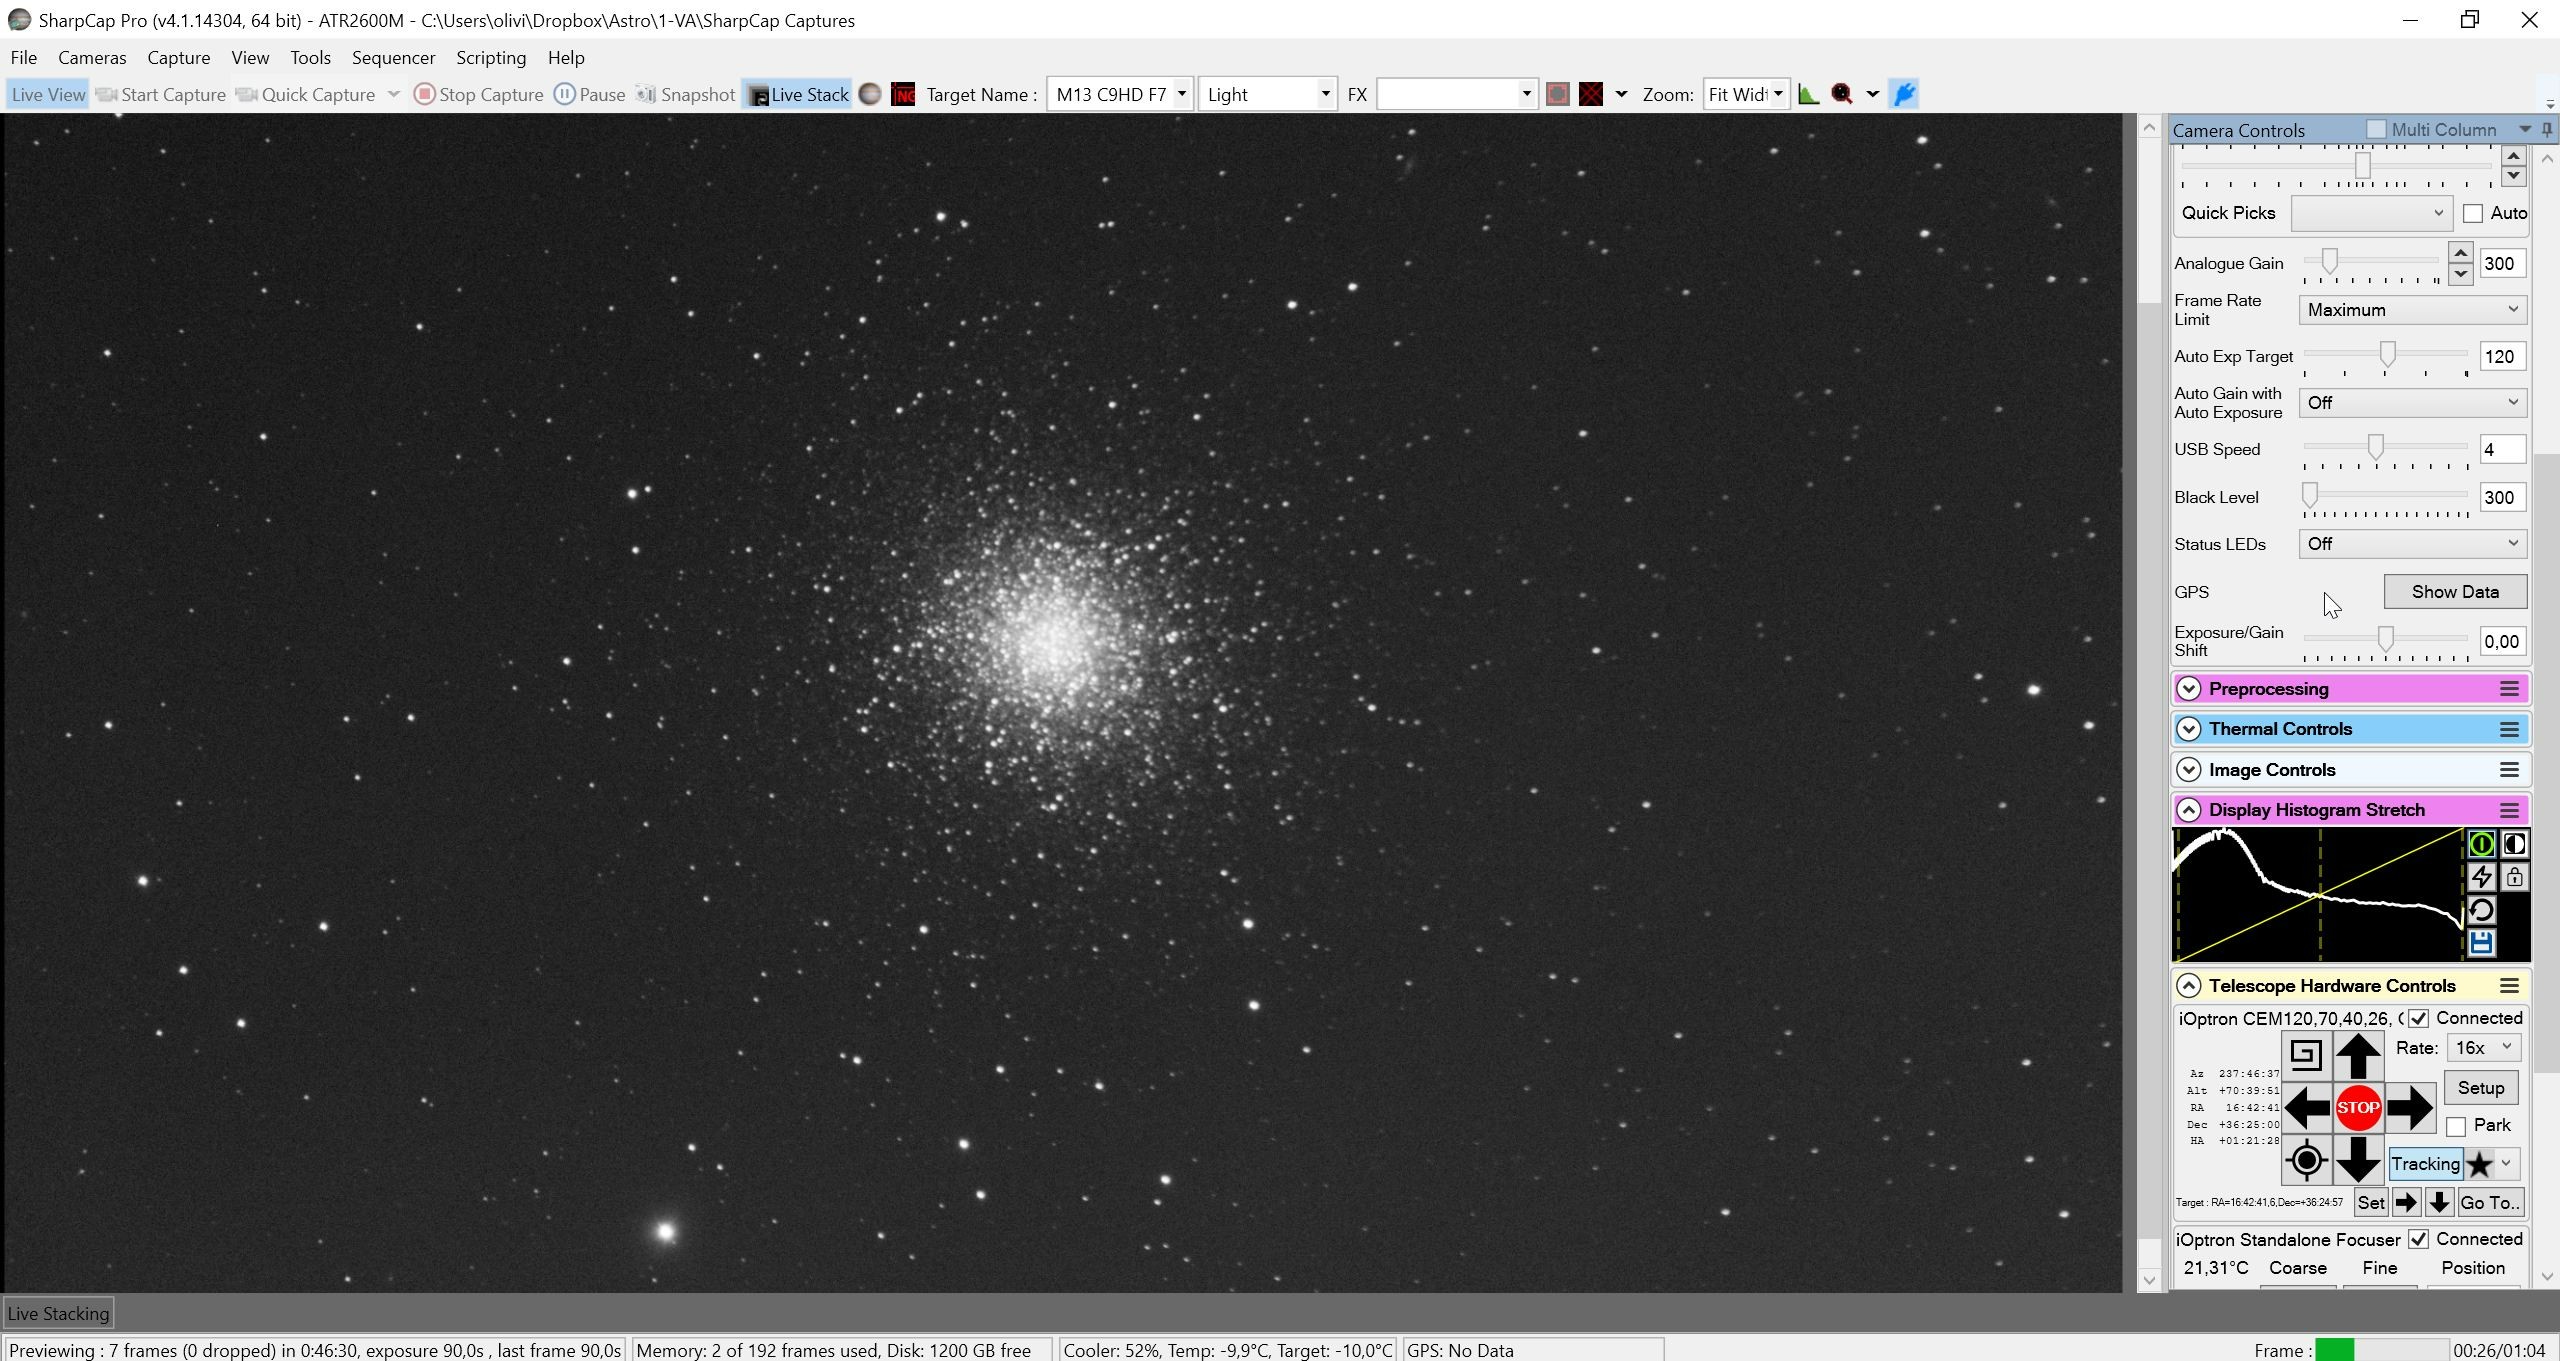Toggle the Auto quick picks checkbox
This screenshot has height=1361, width=2560.
2473,213
